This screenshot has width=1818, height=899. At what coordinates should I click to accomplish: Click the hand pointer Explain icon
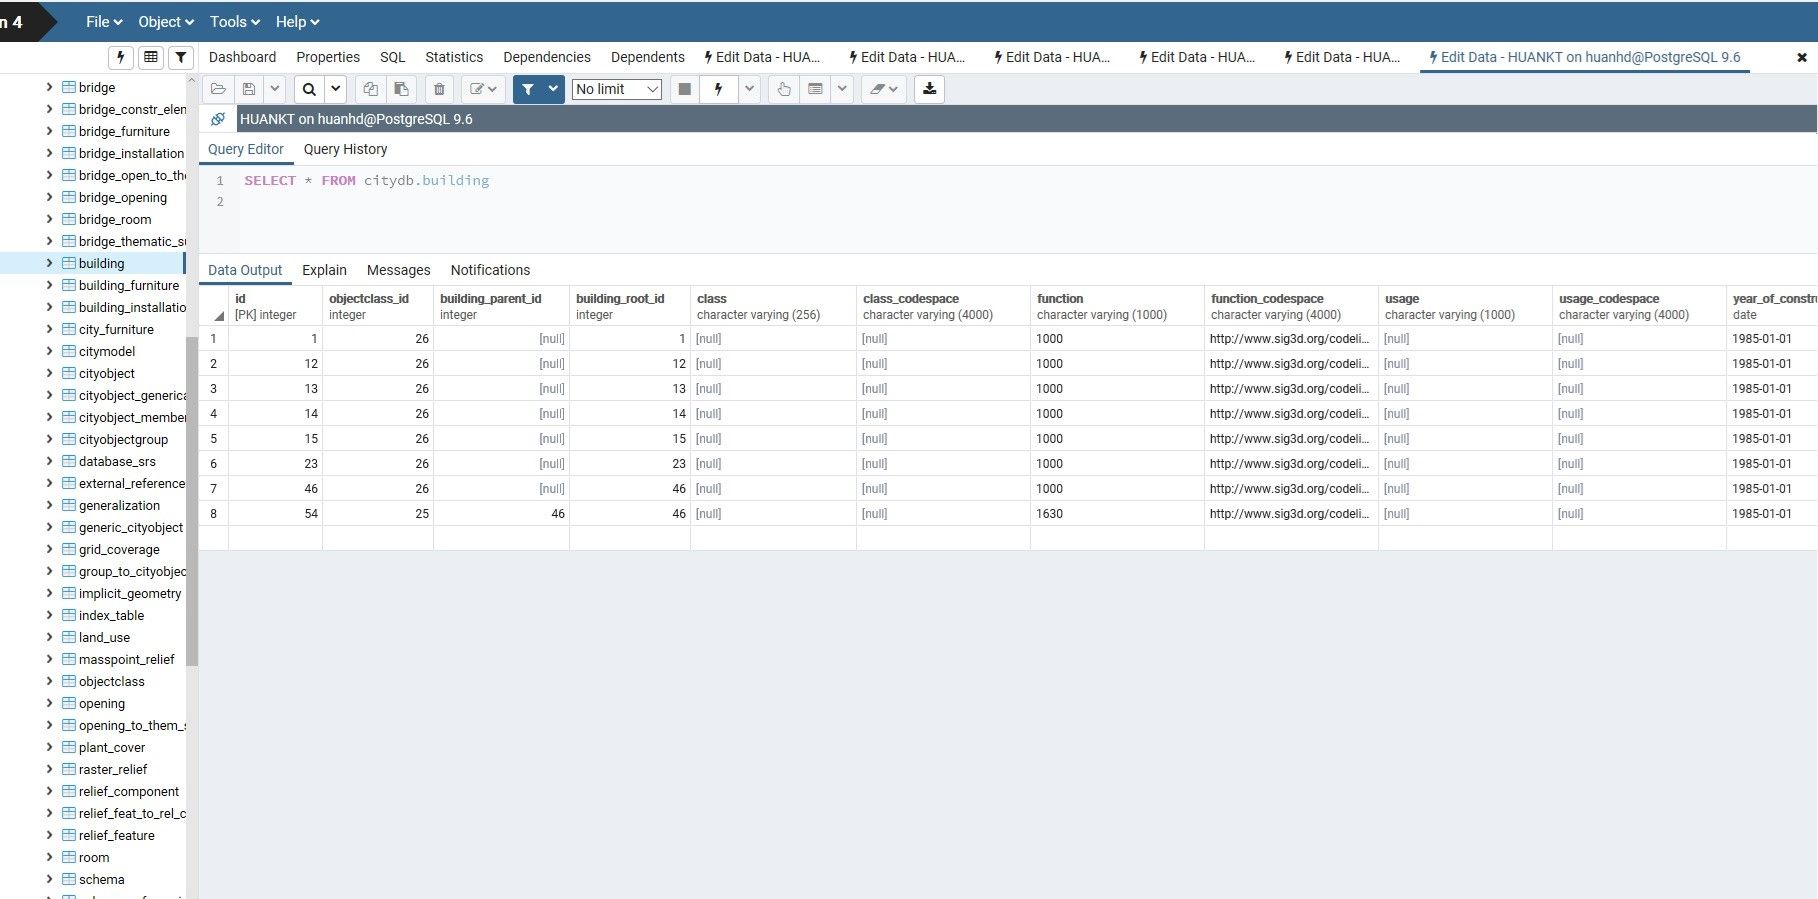point(784,89)
